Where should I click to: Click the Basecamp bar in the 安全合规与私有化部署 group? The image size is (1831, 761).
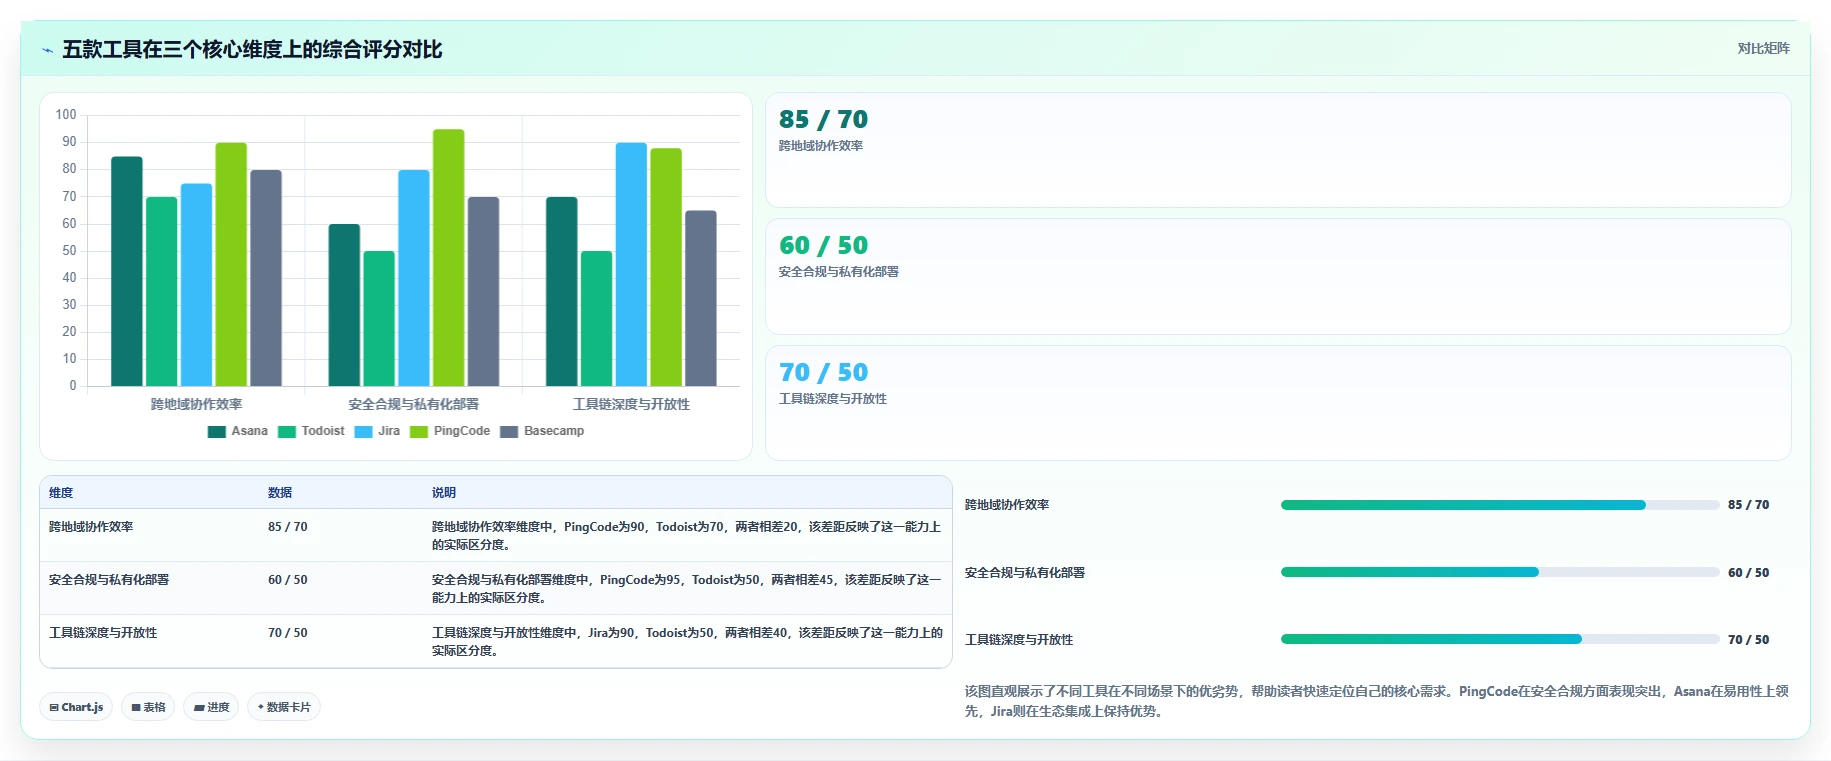483,291
